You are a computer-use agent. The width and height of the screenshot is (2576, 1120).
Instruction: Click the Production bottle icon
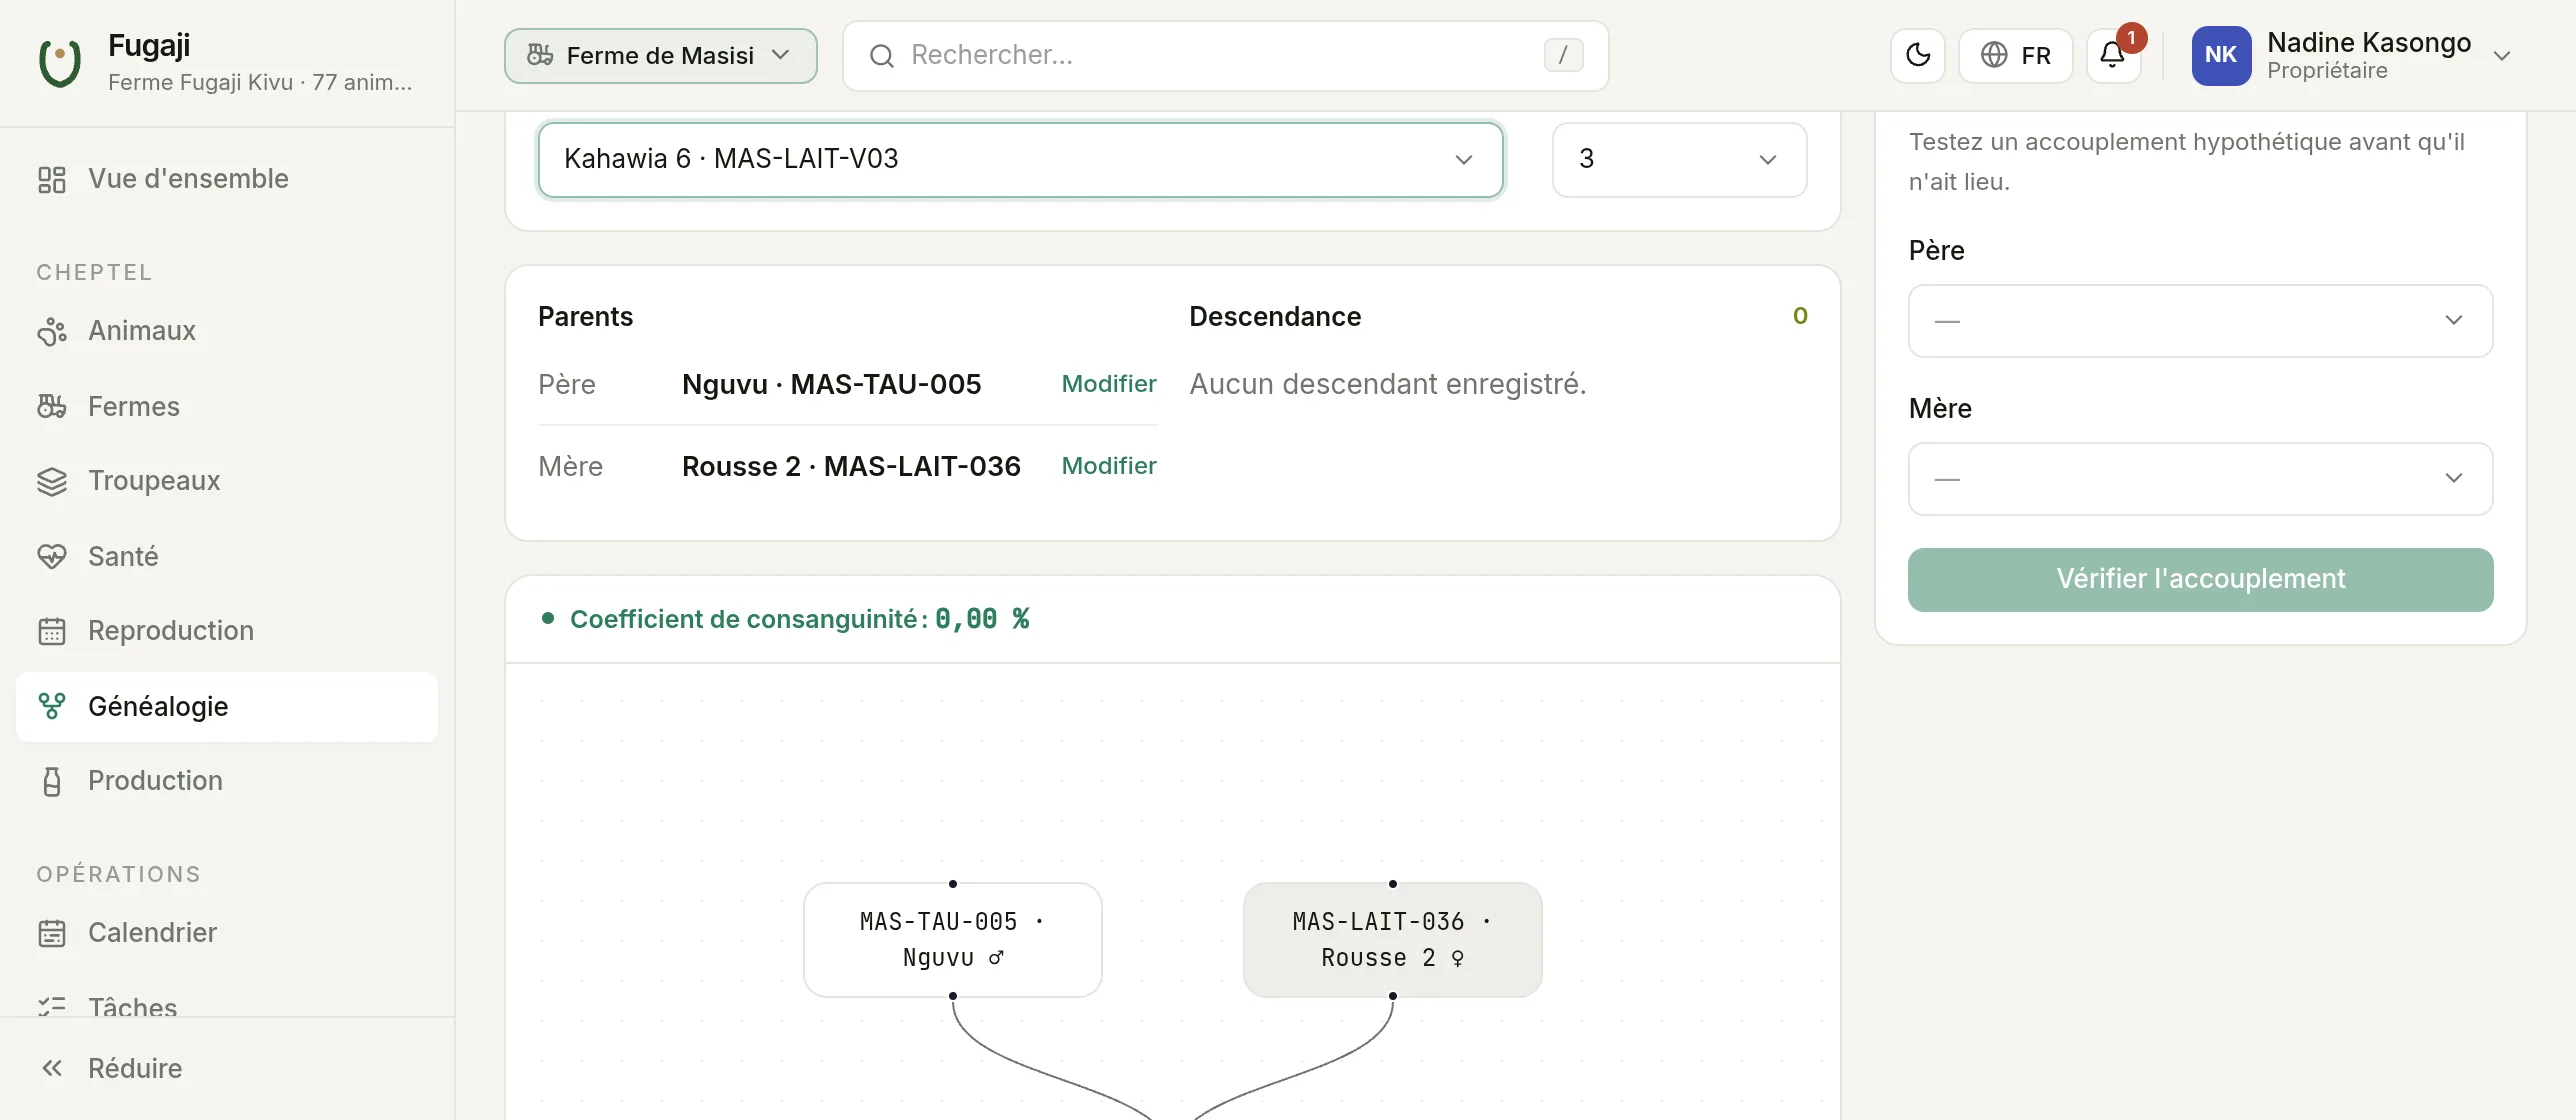point(52,781)
